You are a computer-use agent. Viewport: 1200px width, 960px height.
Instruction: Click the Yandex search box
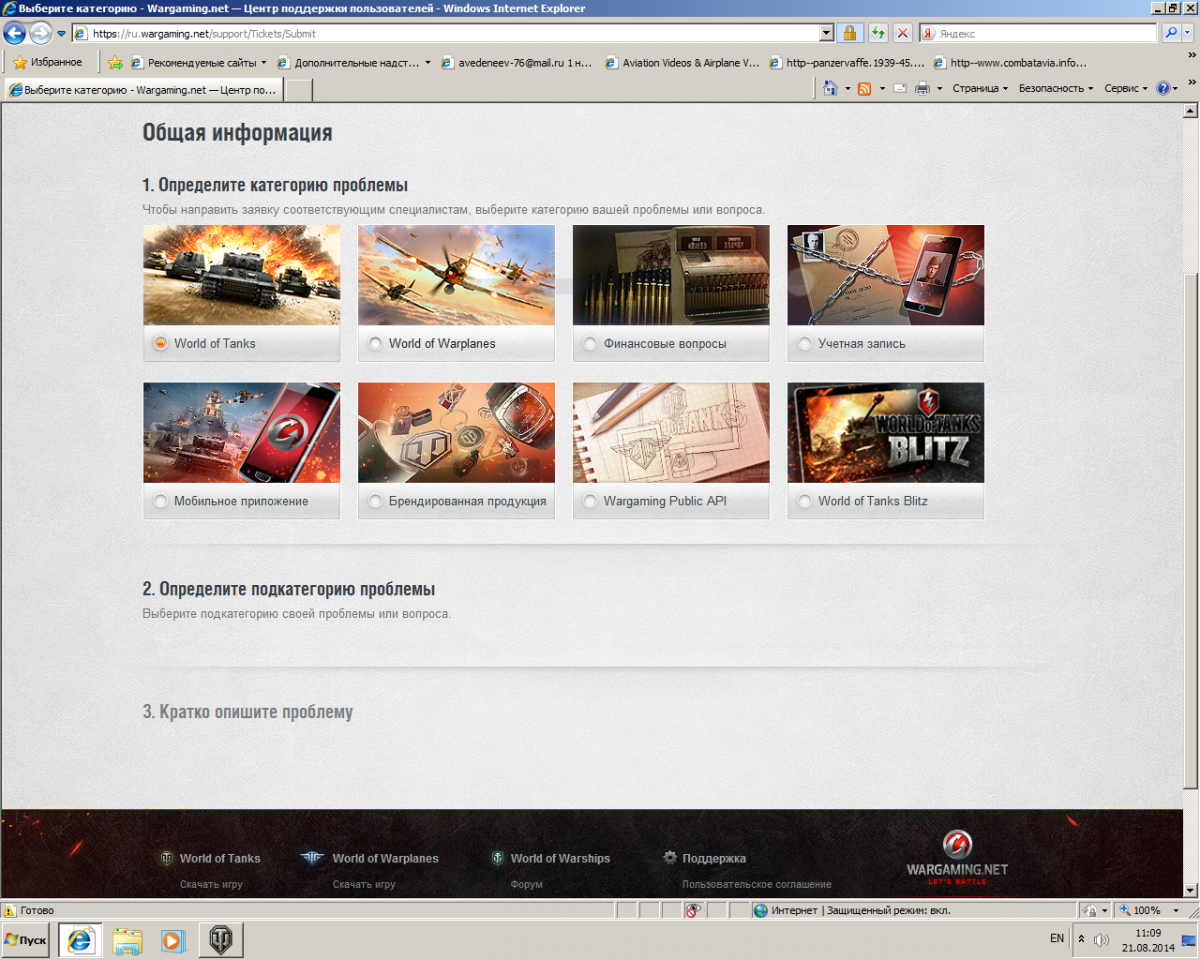click(x=1037, y=33)
